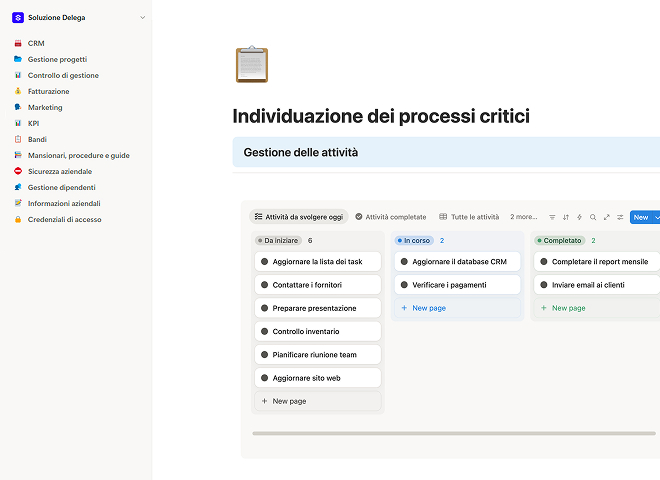Click the expand full page arrows icon
Image resolution: width=660 pixels, height=480 pixels.
click(x=607, y=217)
